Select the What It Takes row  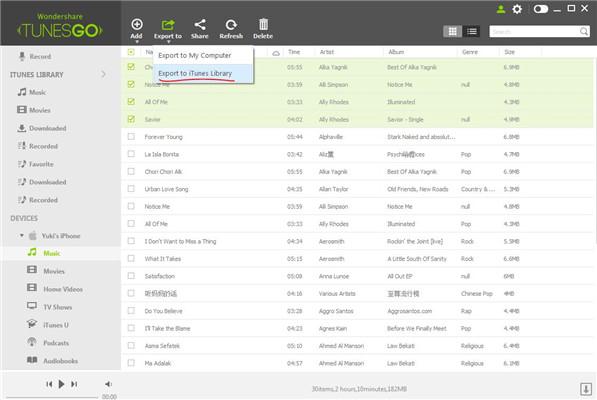(357, 259)
